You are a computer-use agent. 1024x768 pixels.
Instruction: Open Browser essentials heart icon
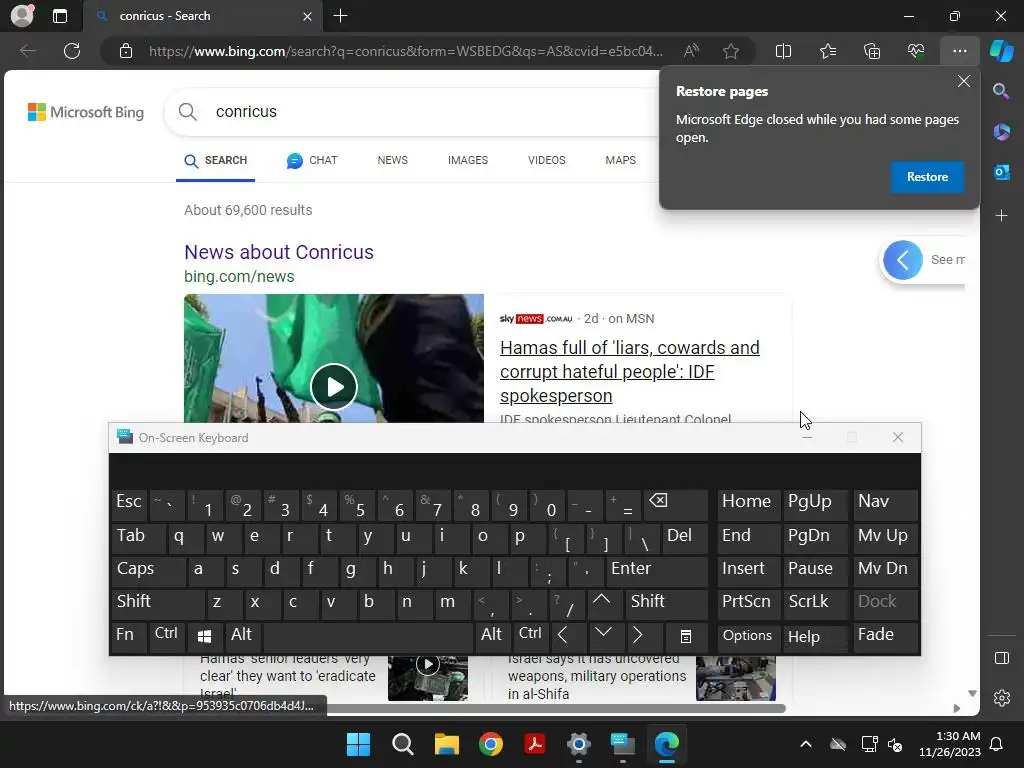click(916, 51)
